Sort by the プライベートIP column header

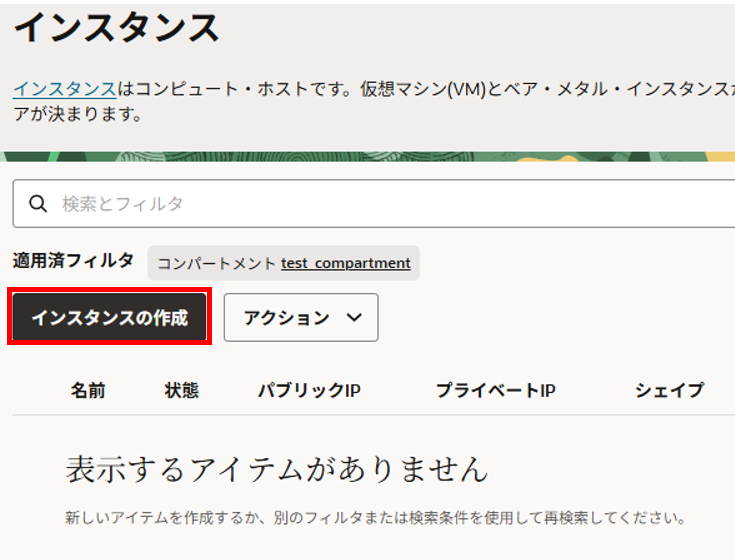pos(495,390)
